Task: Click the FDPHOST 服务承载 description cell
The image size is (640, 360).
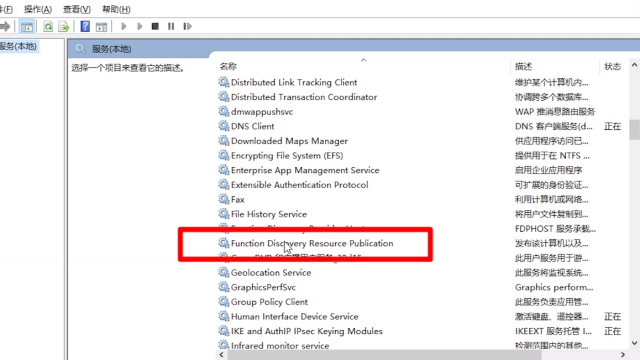Action: click(x=555, y=229)
